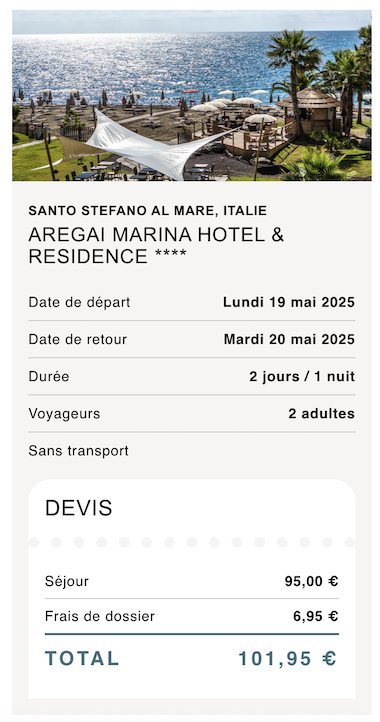Select the Date de retour row
This screenshot has width=380, height=722.
coord(192,340)
